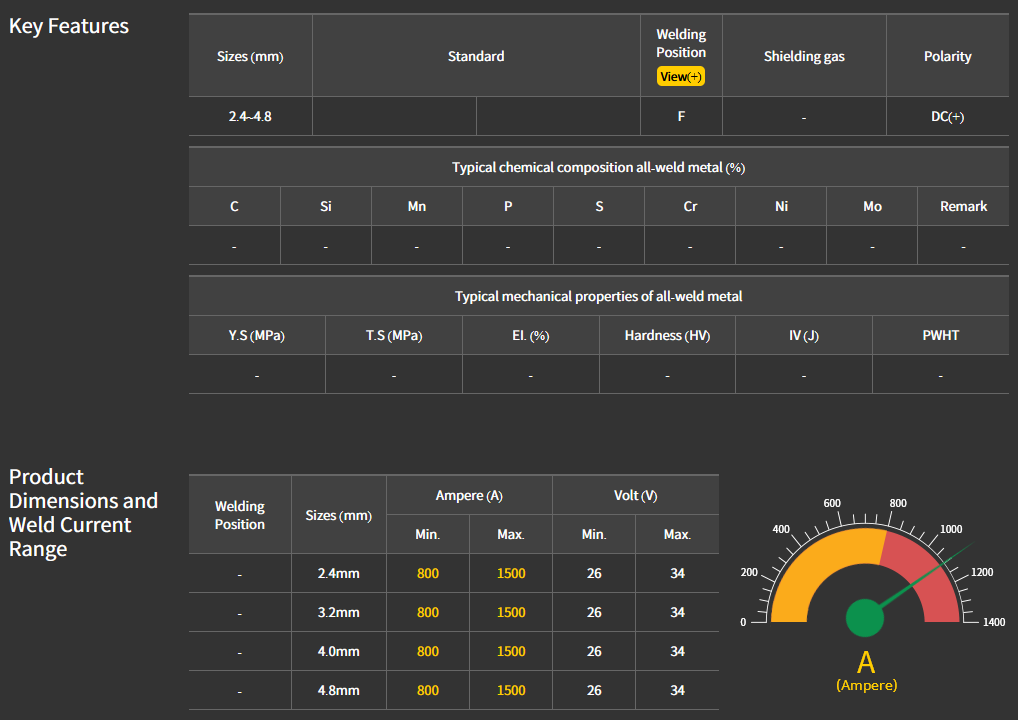This screenshot has height=720, width=1018.
Task: Click the PWHT column header
Action: click(x=940, y=336)
